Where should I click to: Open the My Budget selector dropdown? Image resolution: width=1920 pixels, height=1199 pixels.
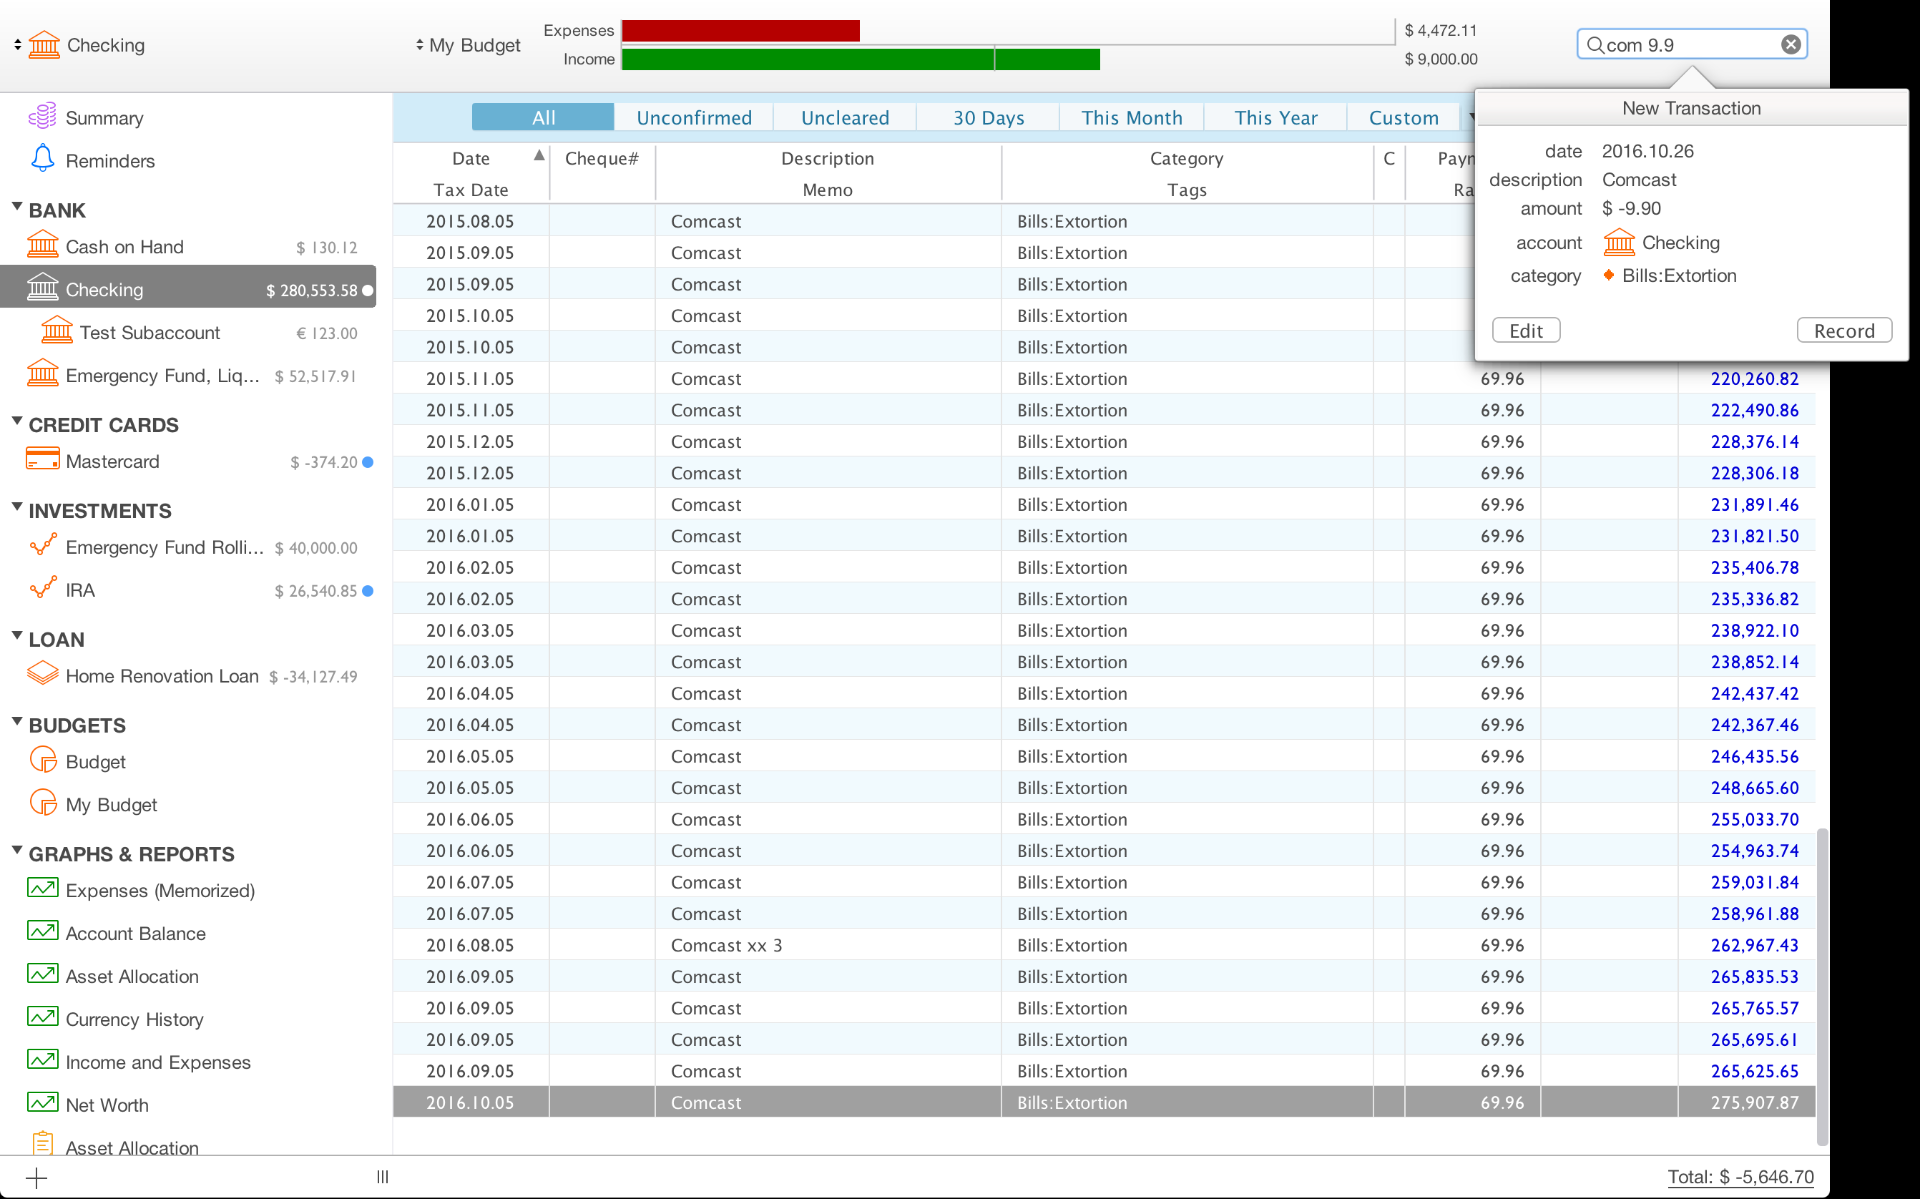pos(419,45)
